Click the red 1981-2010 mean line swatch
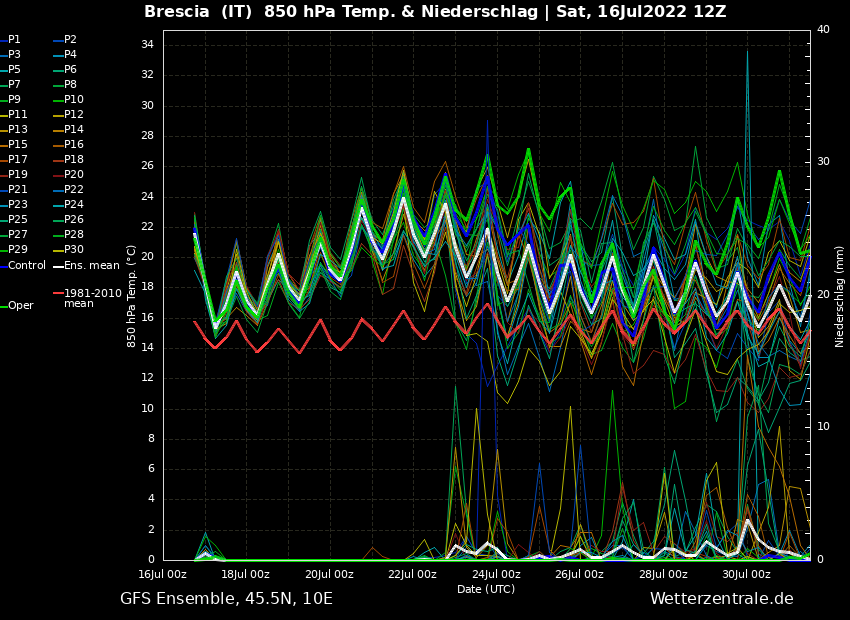 [58, 294]
